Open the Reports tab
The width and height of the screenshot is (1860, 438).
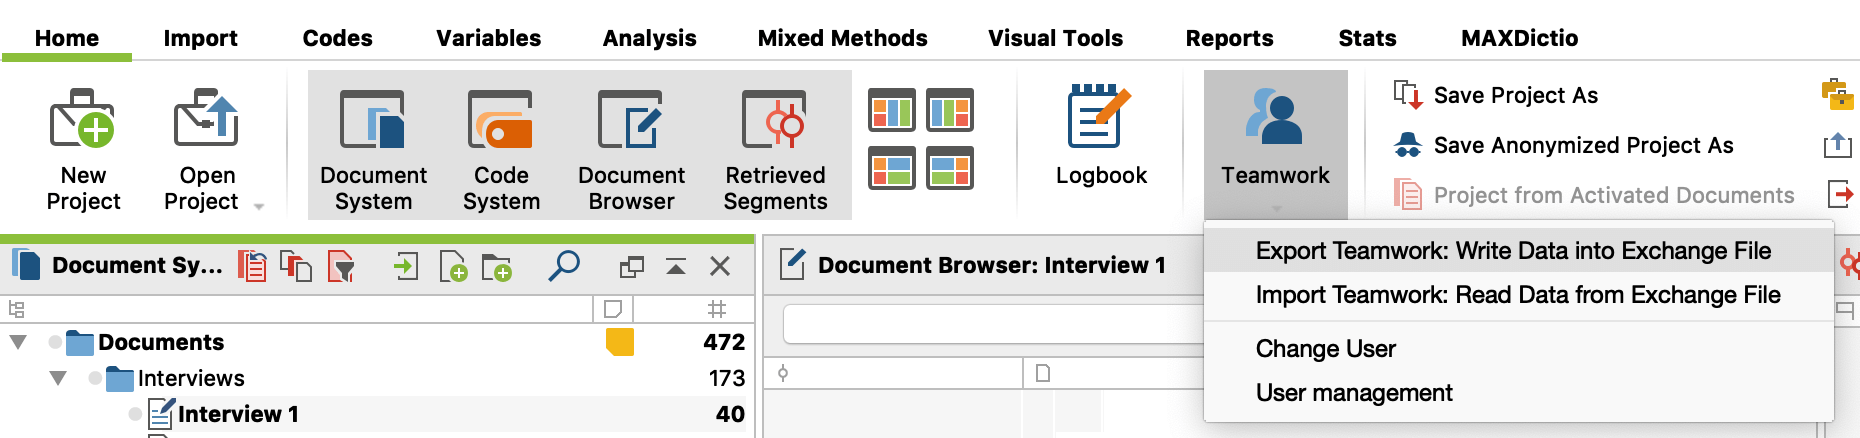(x=1229, y=38)
